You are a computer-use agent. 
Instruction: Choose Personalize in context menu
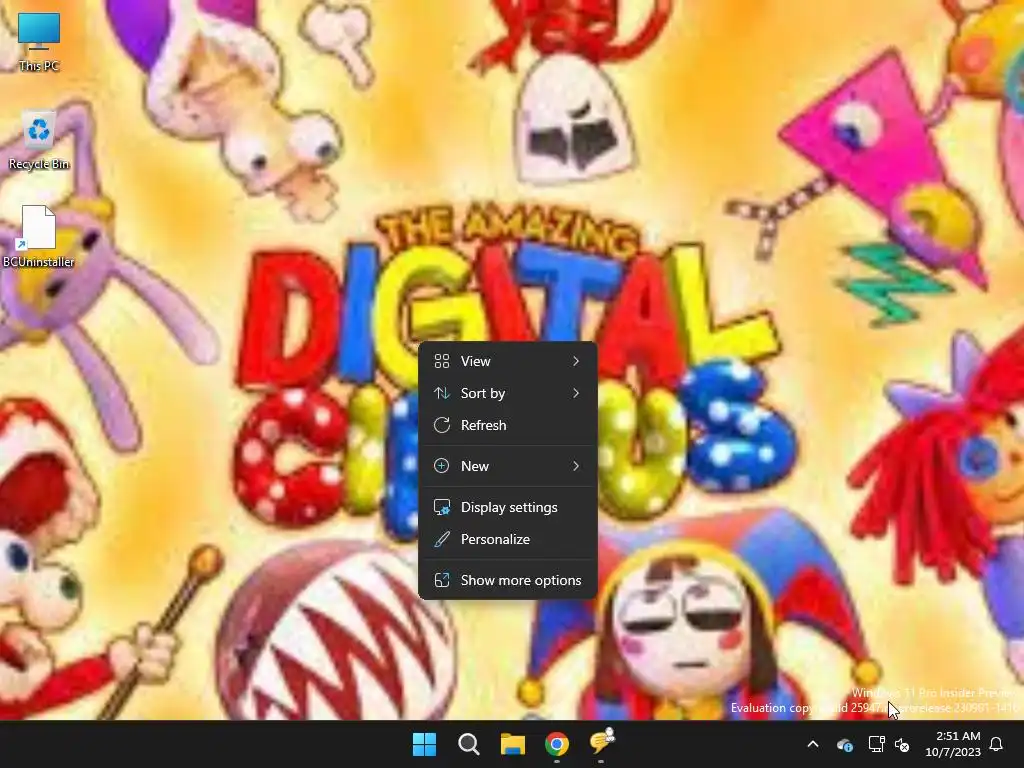point(507,539)
